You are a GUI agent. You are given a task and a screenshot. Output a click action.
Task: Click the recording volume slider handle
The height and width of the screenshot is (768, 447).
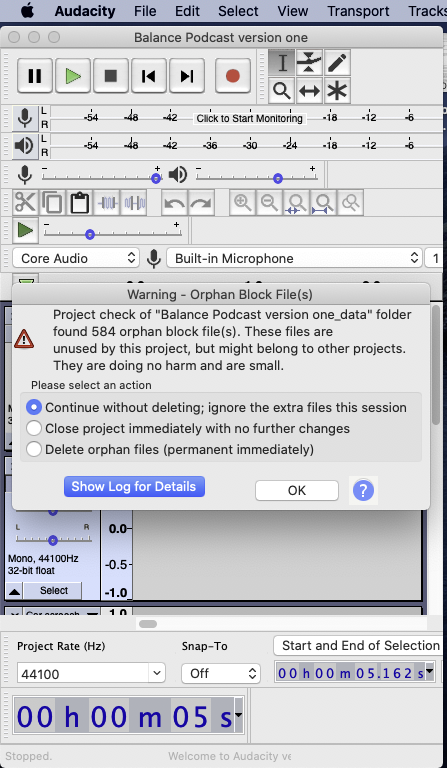[156, 178]
